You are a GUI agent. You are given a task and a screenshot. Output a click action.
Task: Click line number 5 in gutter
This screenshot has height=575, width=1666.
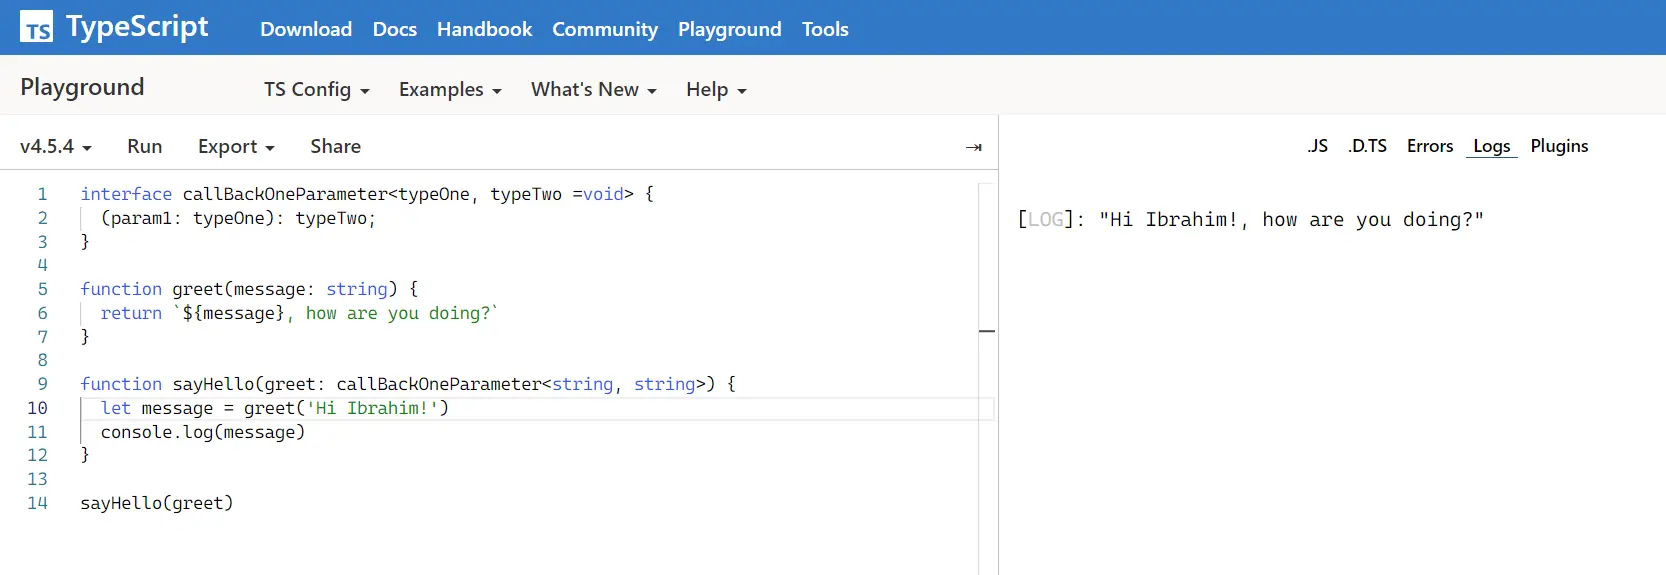pos(42,289)
